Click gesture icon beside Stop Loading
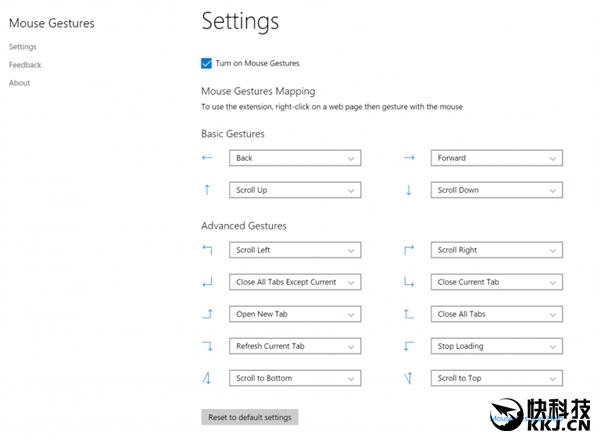 (409, 346)
